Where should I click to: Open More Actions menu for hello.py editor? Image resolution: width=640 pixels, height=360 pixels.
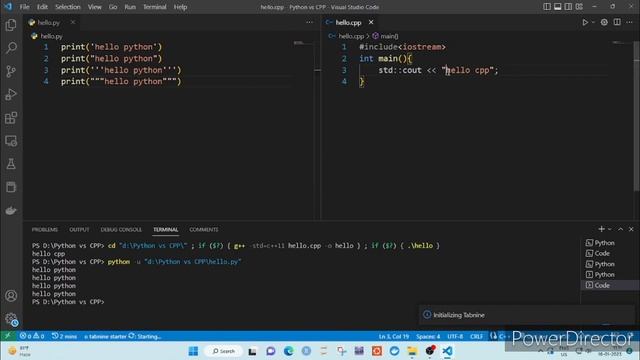point(309,22)
